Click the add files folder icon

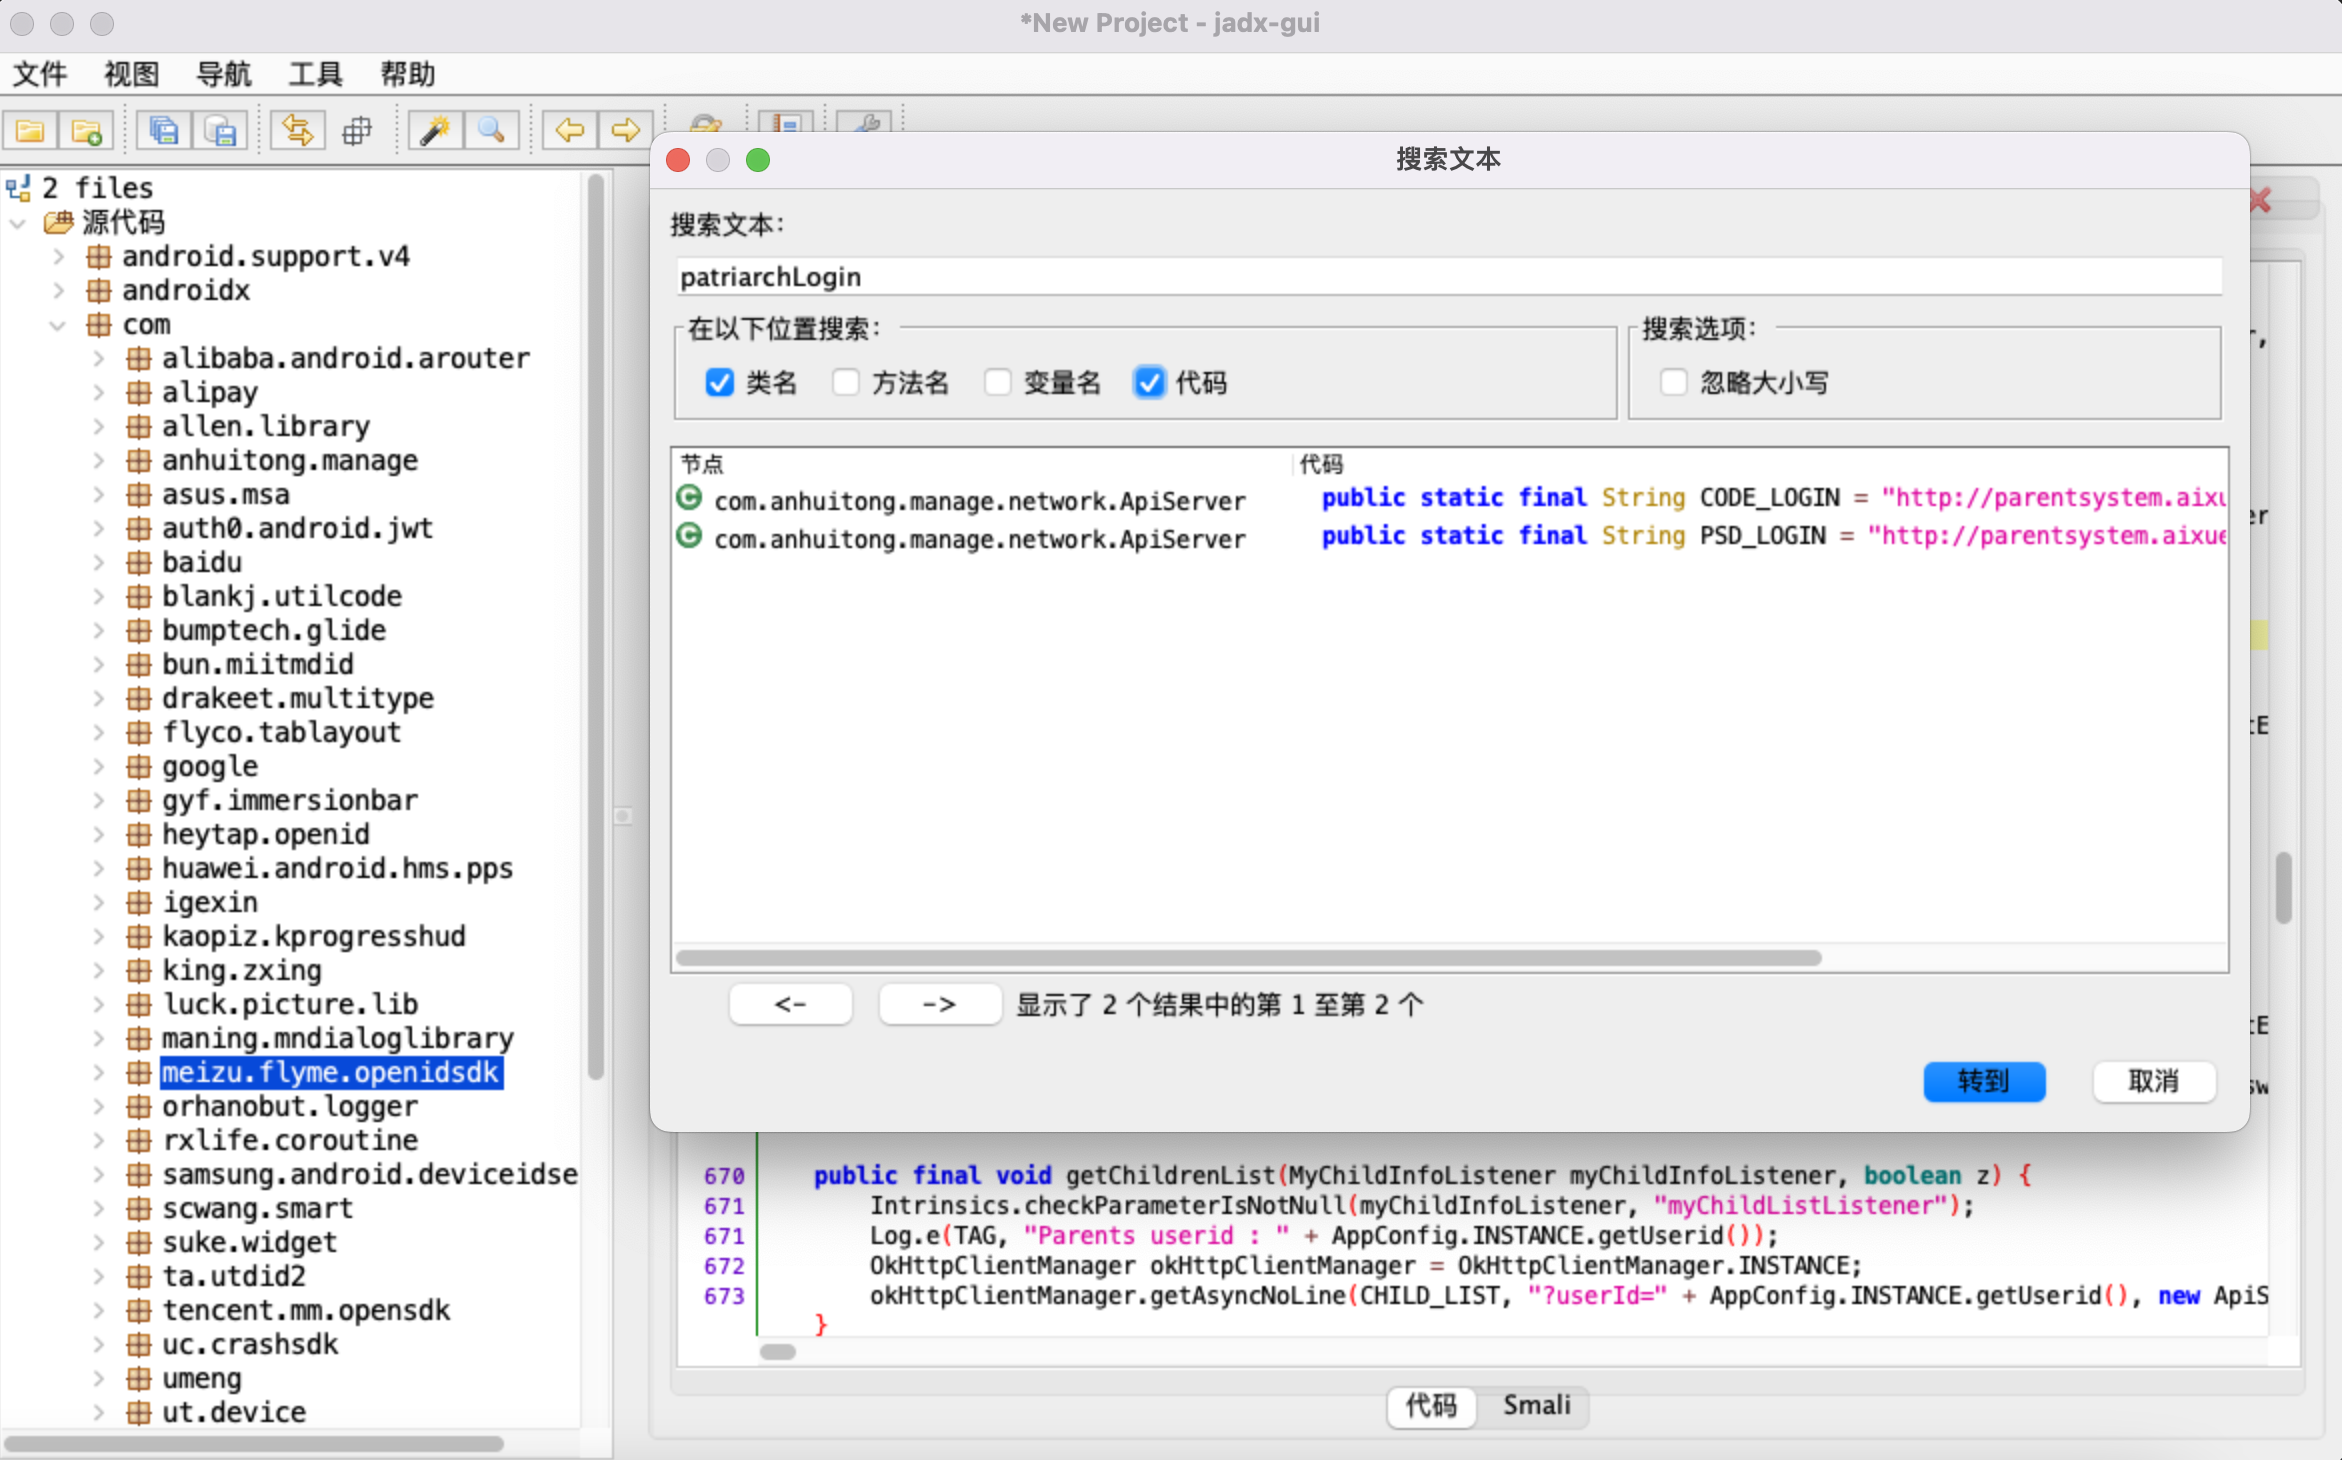coord(86,131)
